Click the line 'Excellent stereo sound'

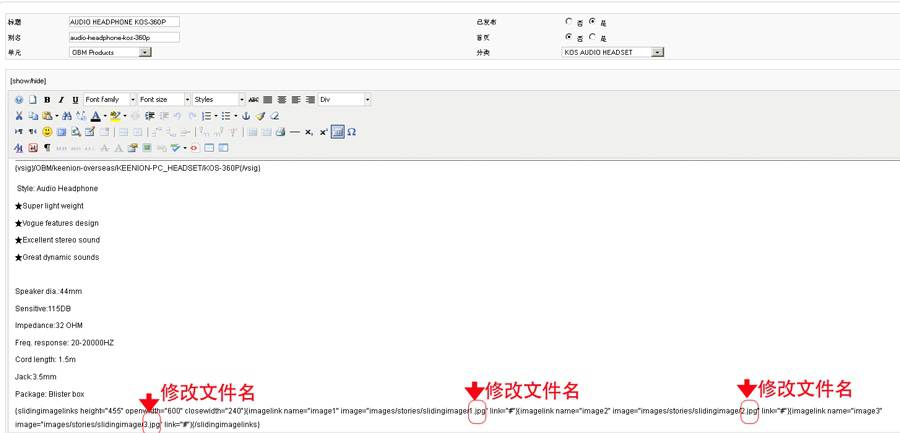[57, 240]
